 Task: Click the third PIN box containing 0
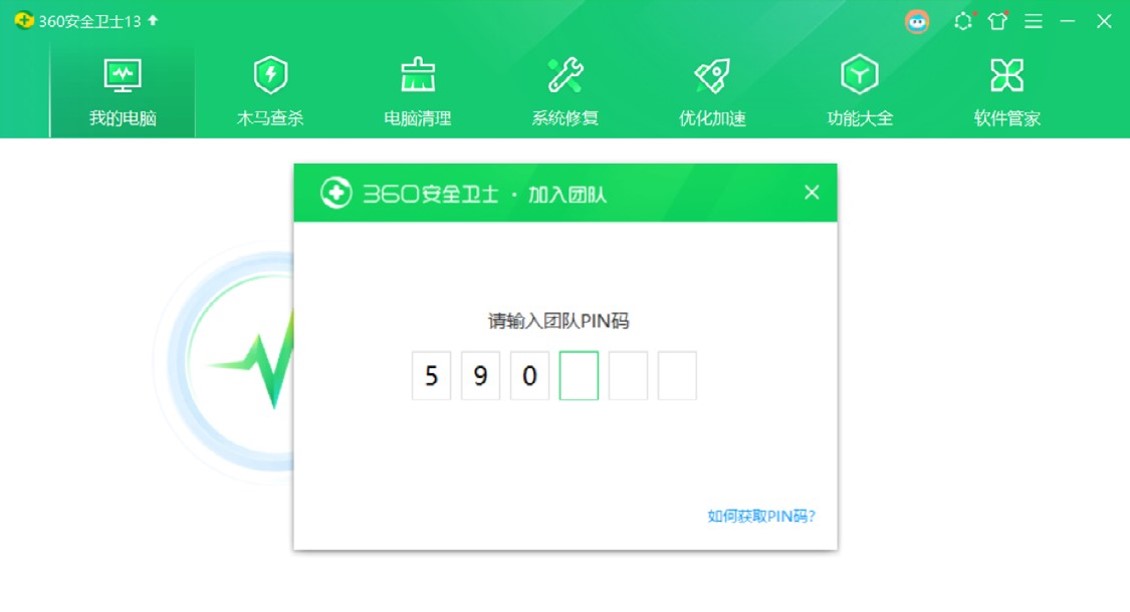coord(530,376)
